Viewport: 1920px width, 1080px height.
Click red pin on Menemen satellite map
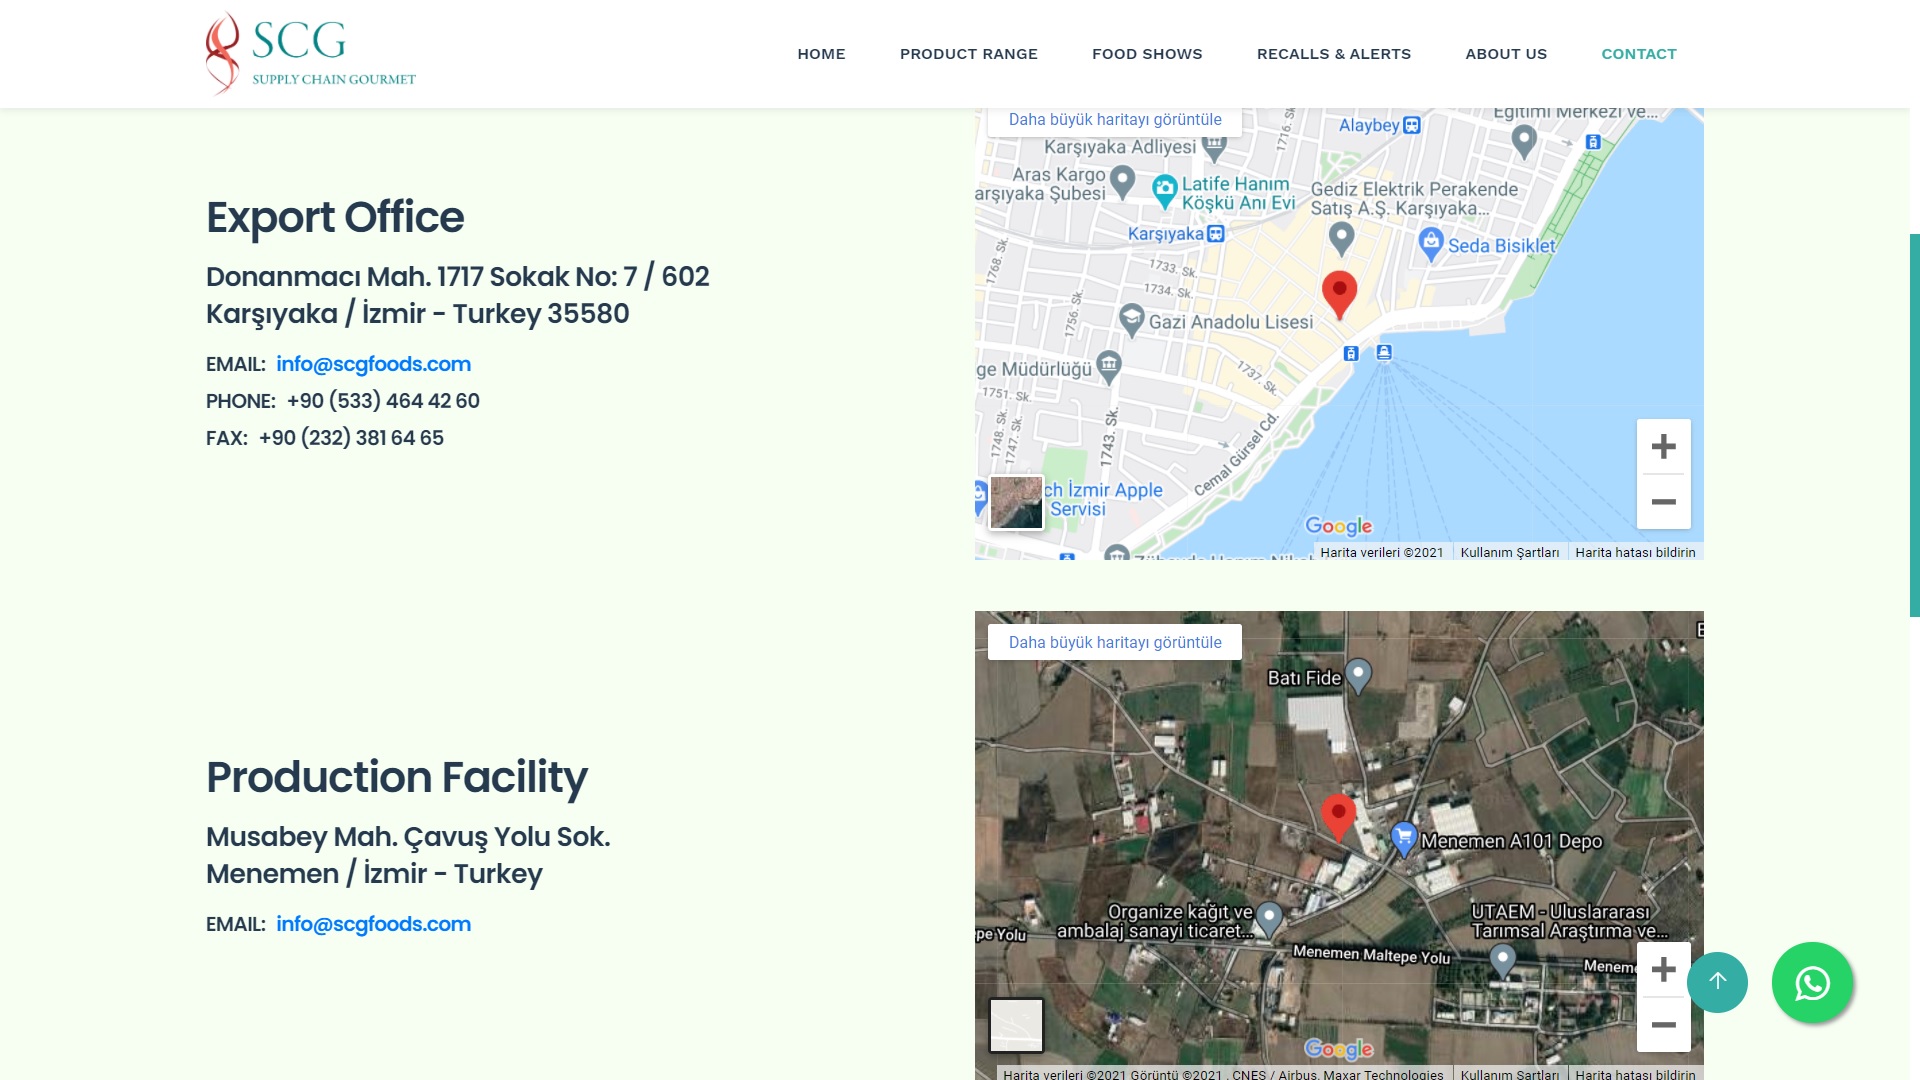[1338, 815]
